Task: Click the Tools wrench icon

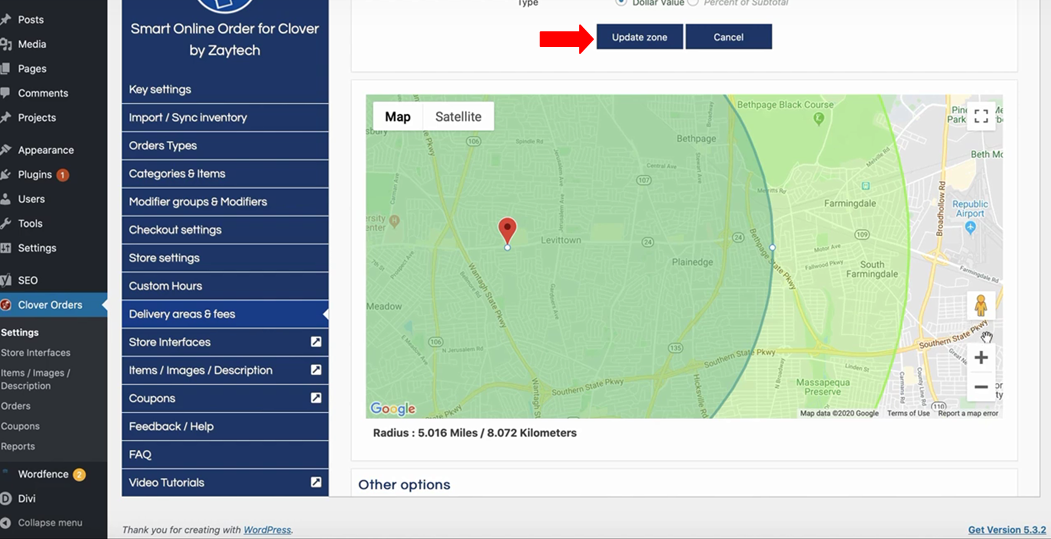Action: [x=5, y=223]
